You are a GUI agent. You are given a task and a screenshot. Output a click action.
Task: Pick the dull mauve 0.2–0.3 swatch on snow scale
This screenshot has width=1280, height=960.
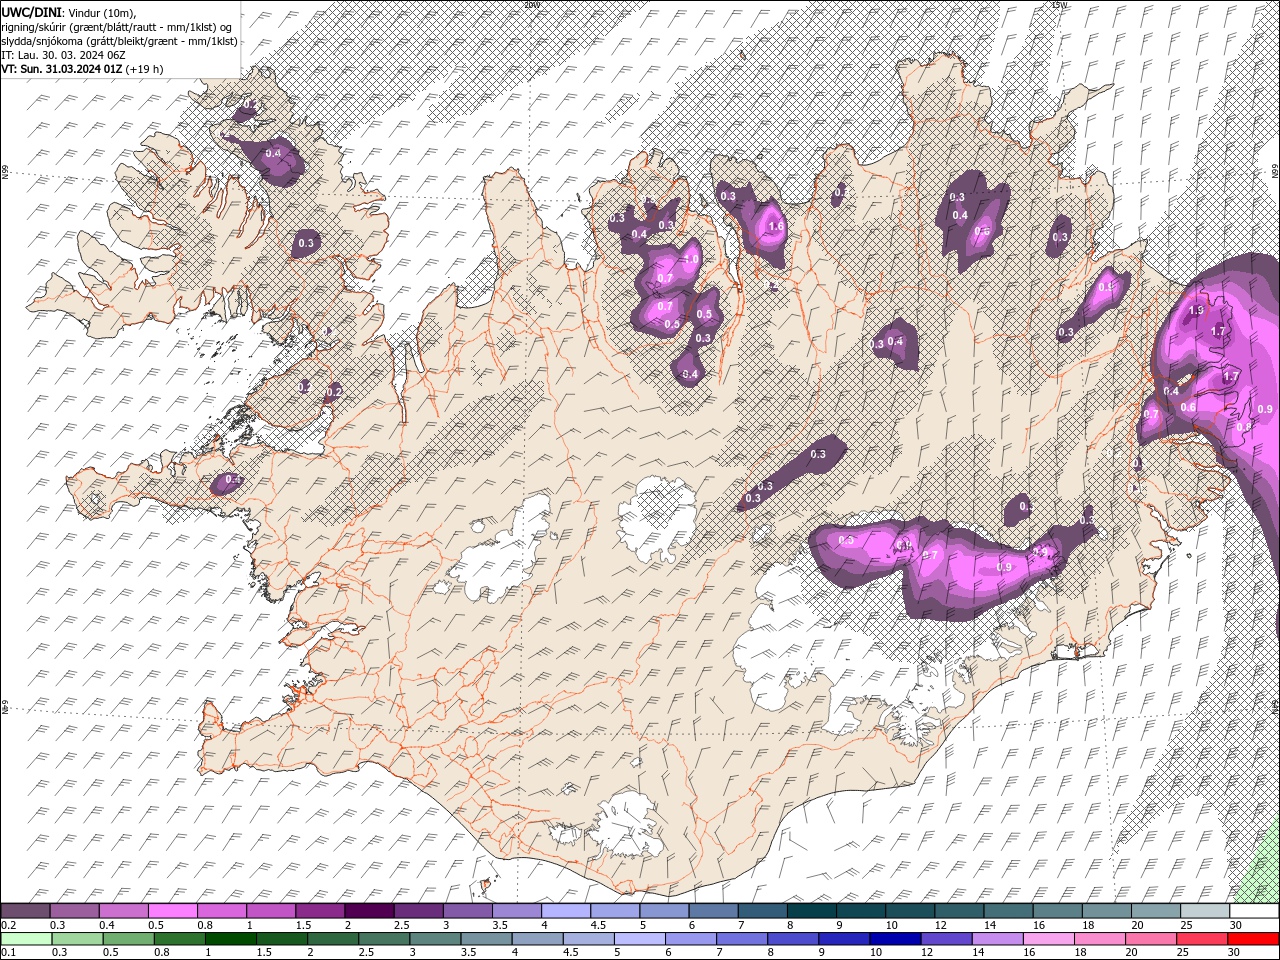(x=25, y=911)
